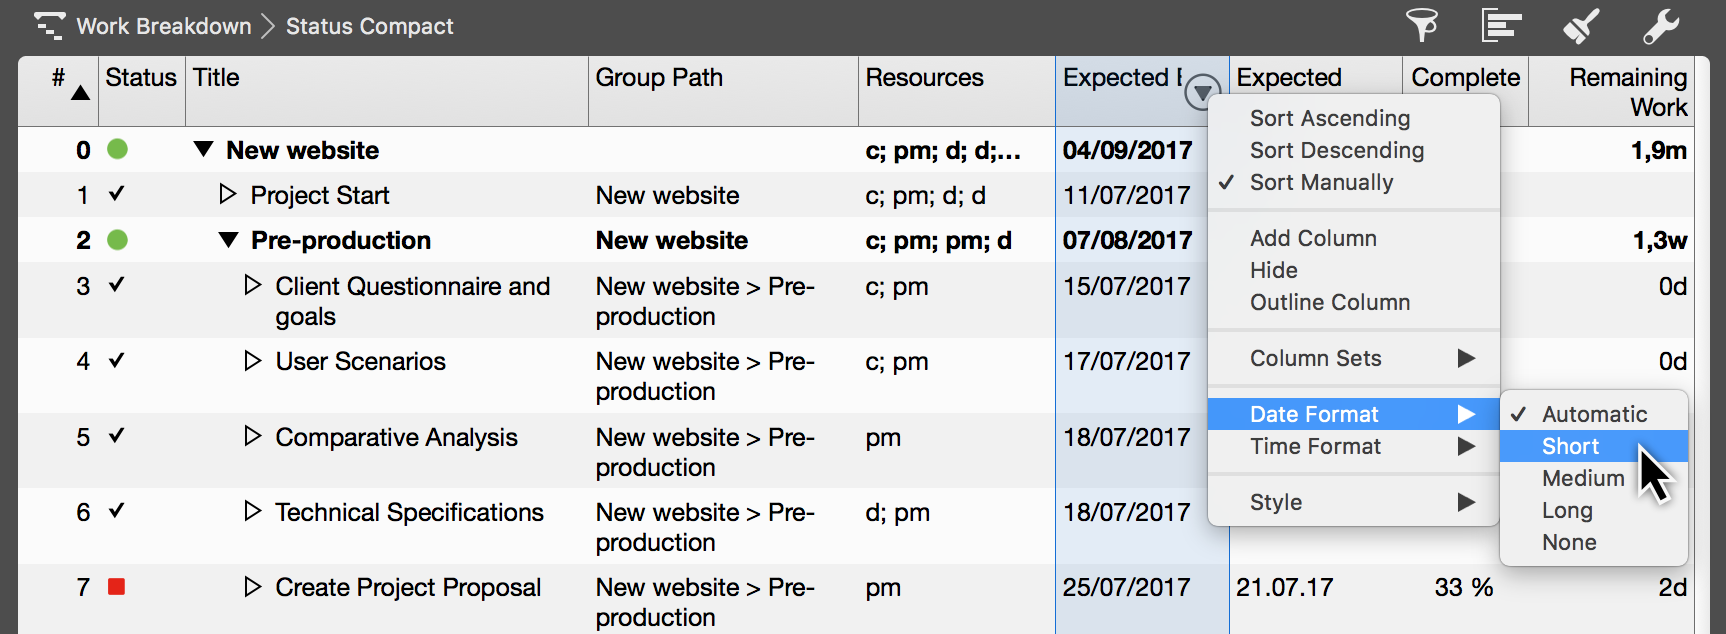Select the checked Sort Manually option
Screen dimensions: 1726x634
pyautogui.click(x=1321, y=182)
